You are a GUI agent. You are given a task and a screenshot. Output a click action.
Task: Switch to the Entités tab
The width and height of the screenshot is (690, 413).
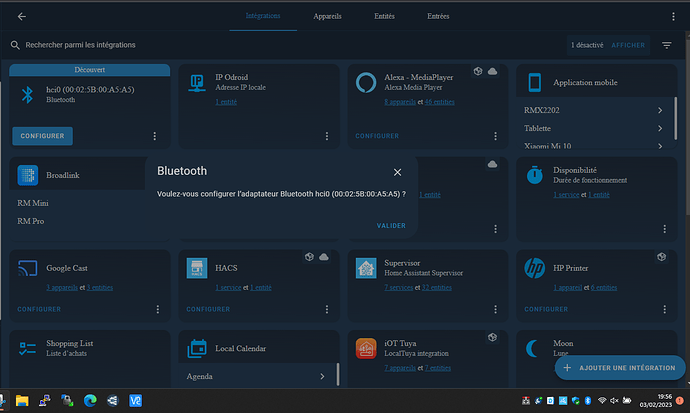(x=384, y=16)
